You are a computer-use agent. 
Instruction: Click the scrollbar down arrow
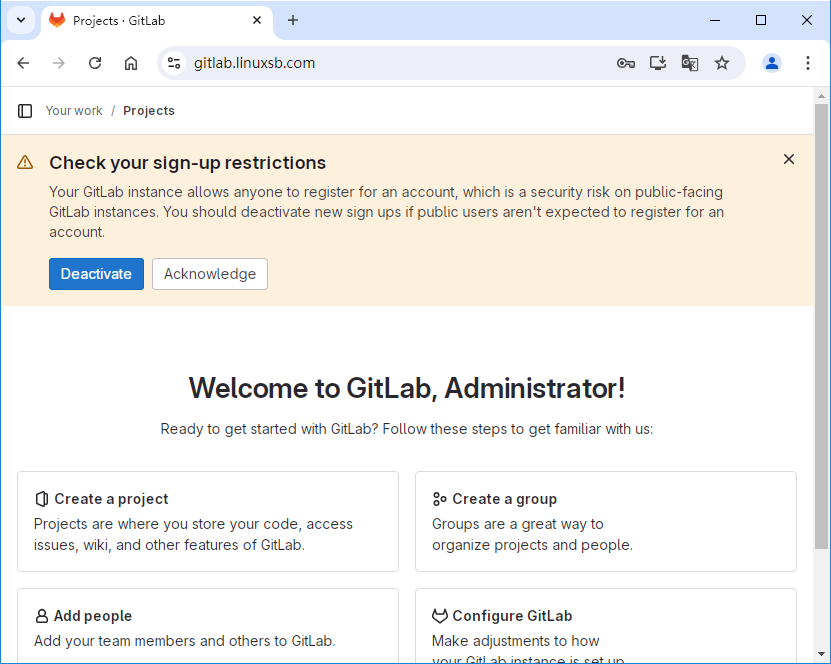(821, 654)
